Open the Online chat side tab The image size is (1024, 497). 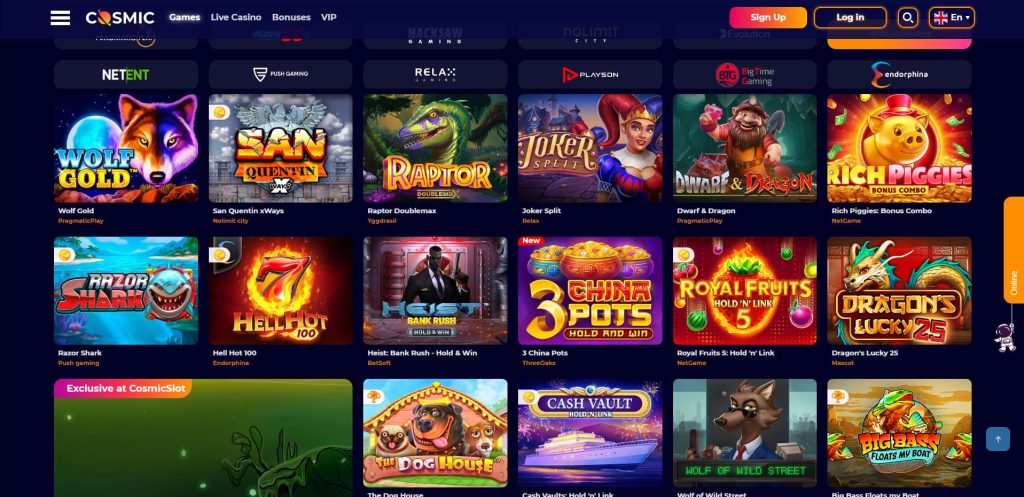pos(1014,249)
